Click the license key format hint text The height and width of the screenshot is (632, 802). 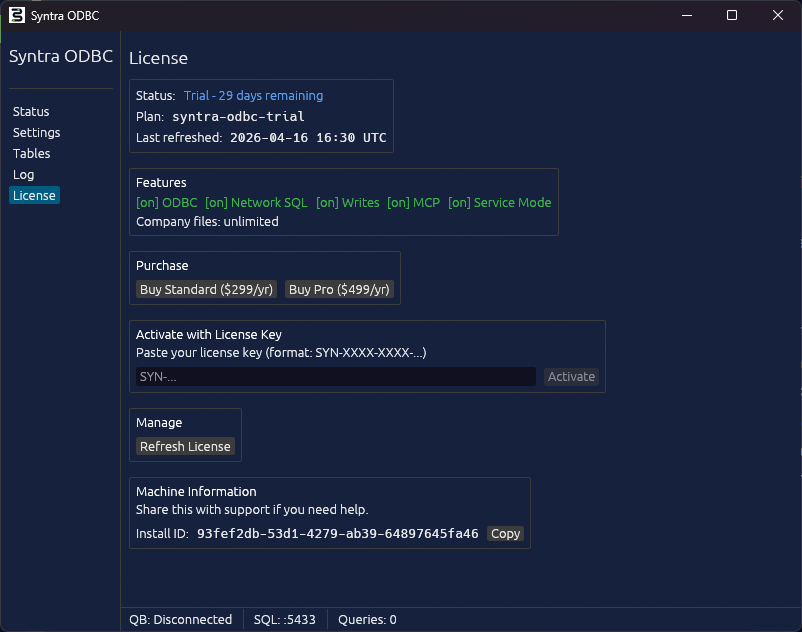pyautogui.click(x=281, y=353)
